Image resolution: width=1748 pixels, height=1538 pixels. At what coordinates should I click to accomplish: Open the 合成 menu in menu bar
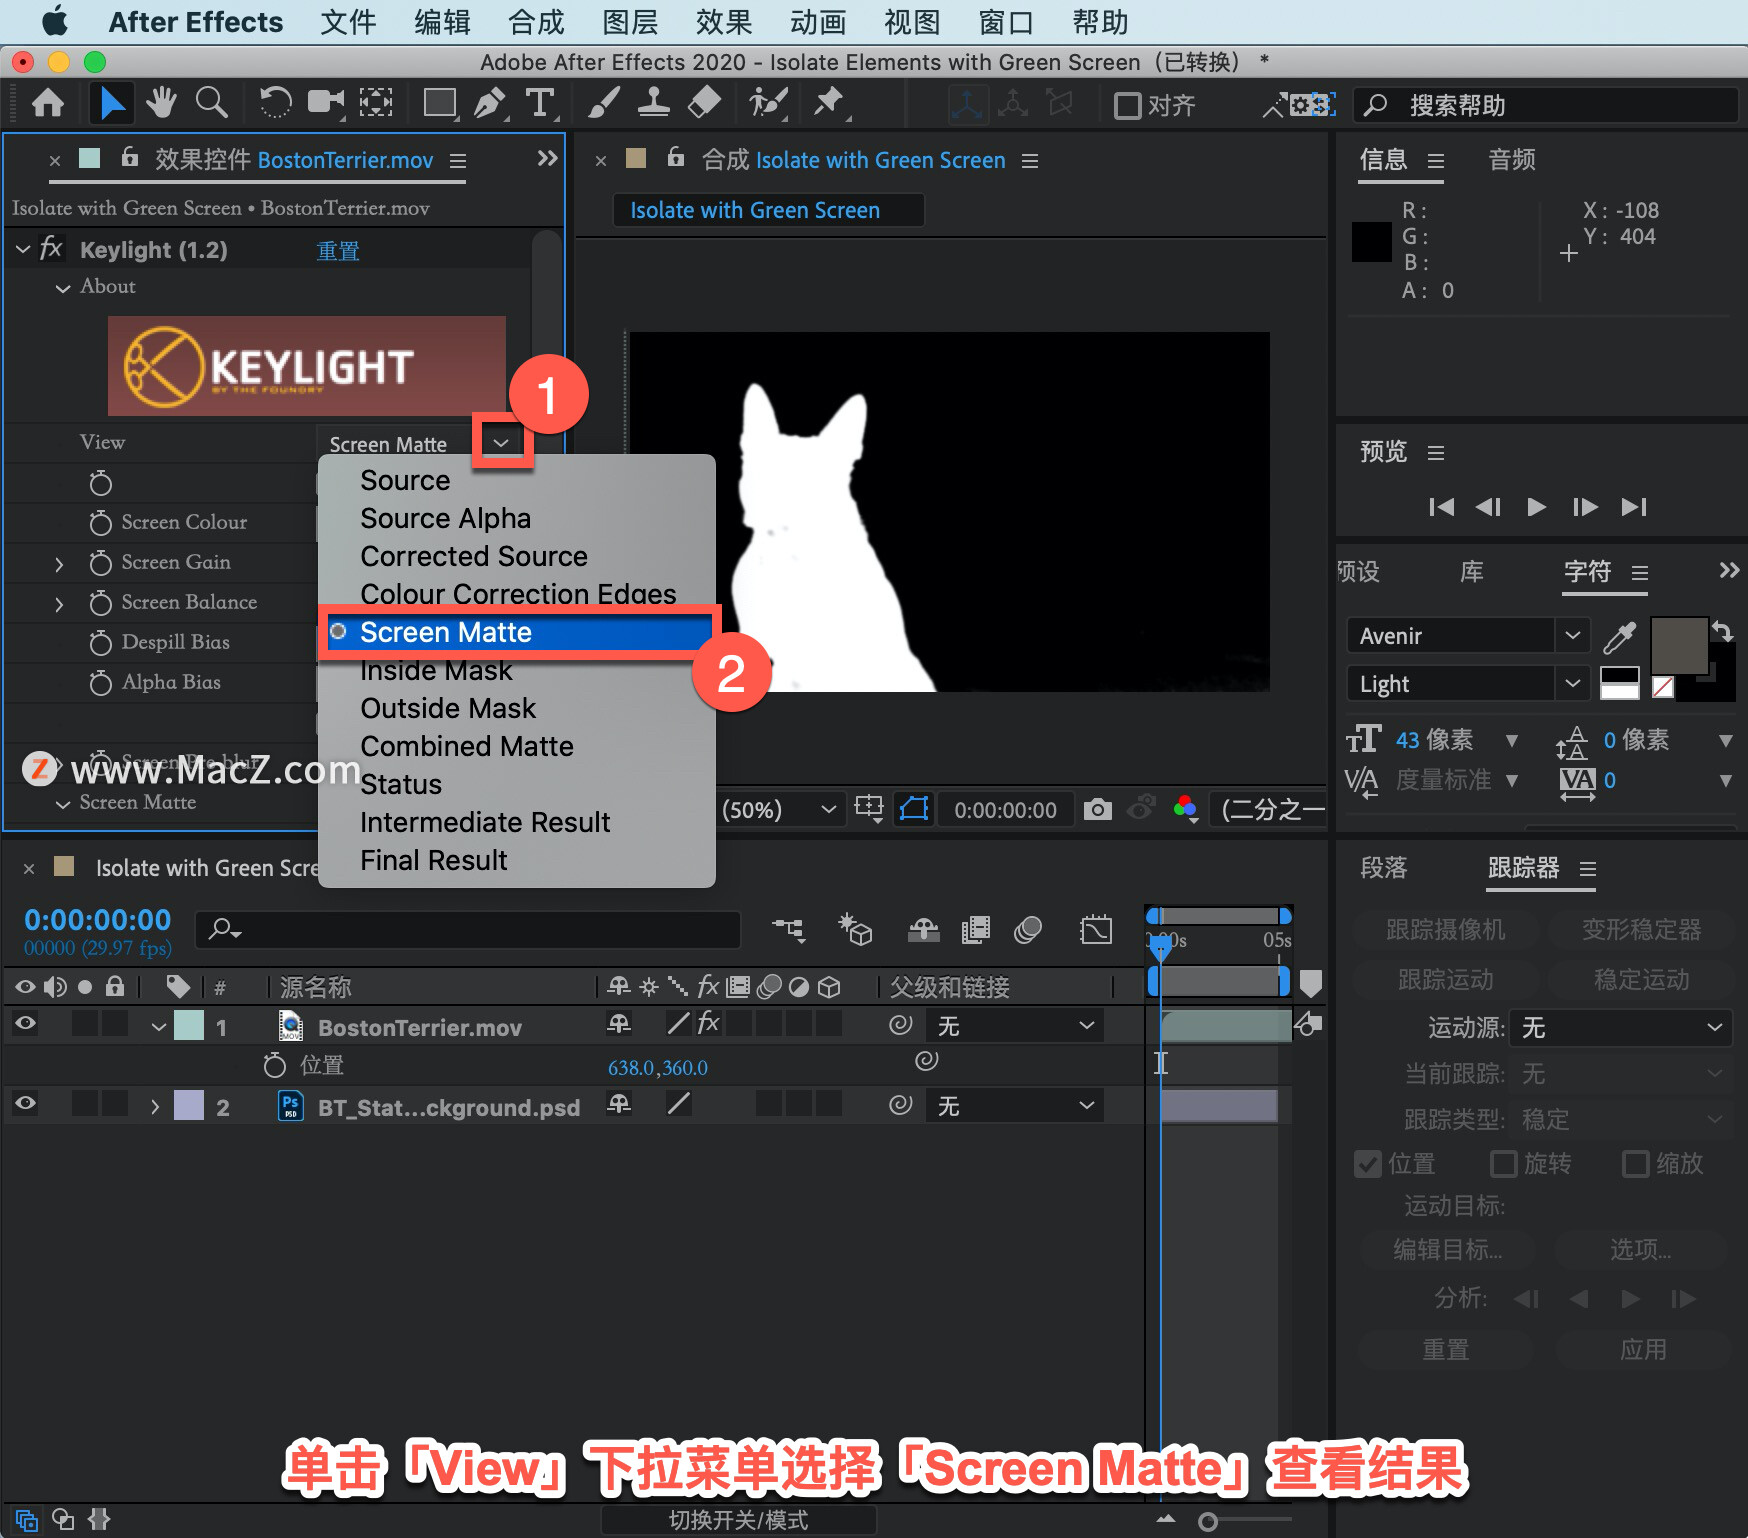pyautogui.click(x=536, y=22)
